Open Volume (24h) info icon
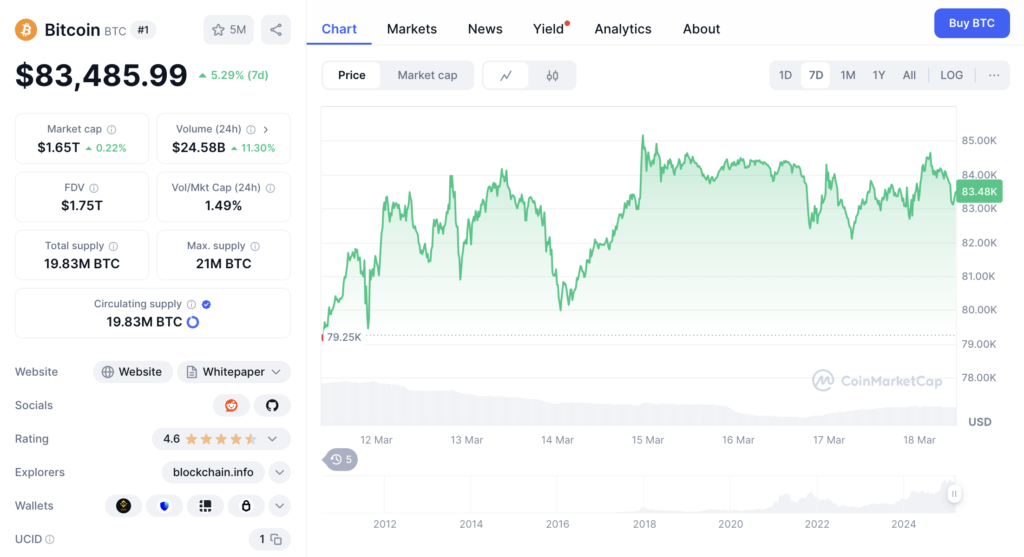 251,129
